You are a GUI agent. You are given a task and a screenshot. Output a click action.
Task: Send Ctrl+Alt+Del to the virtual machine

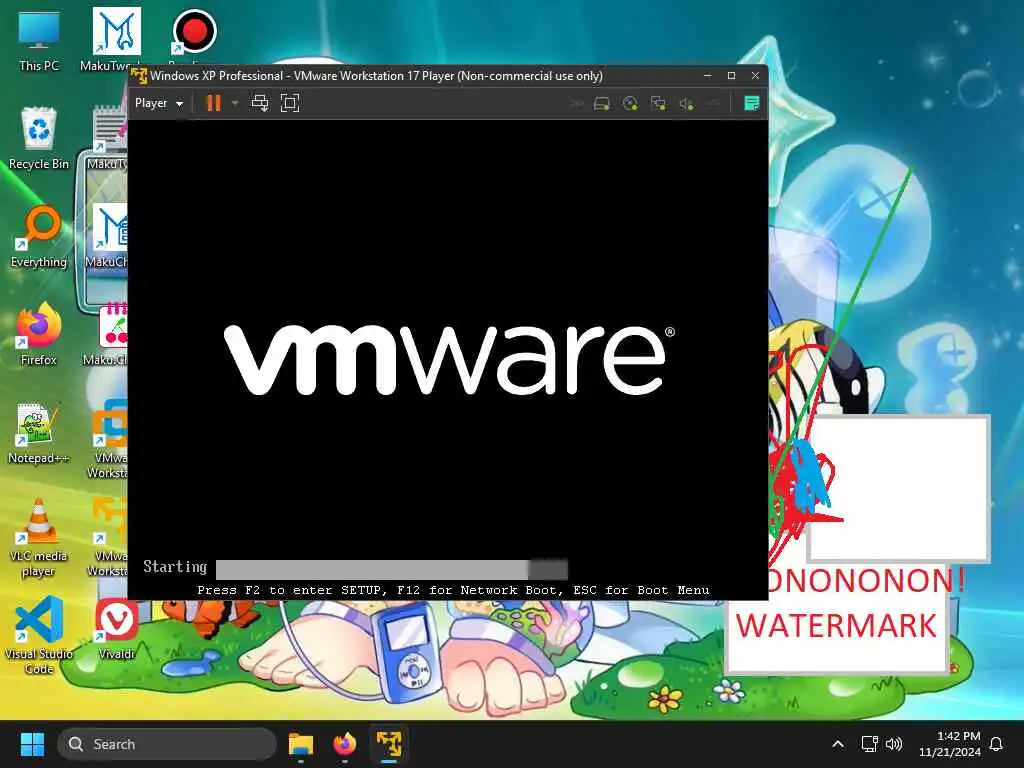click(260, 103)
